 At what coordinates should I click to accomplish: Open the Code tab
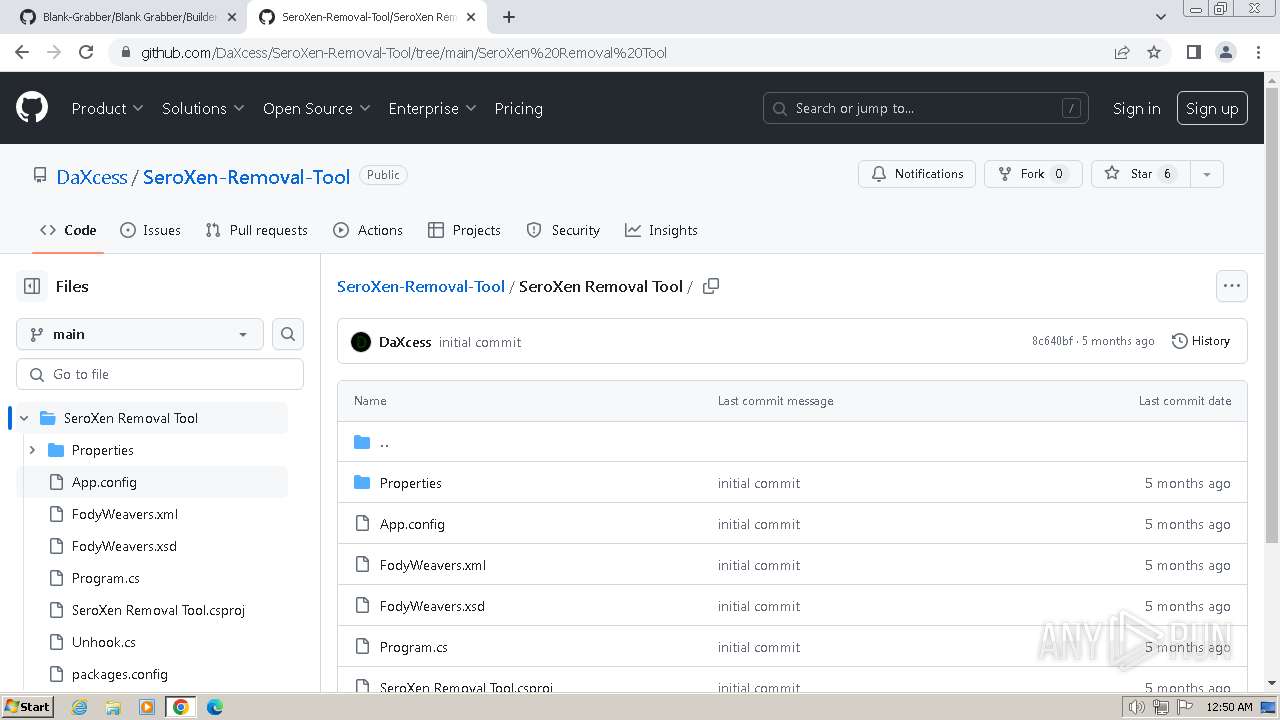68,230
